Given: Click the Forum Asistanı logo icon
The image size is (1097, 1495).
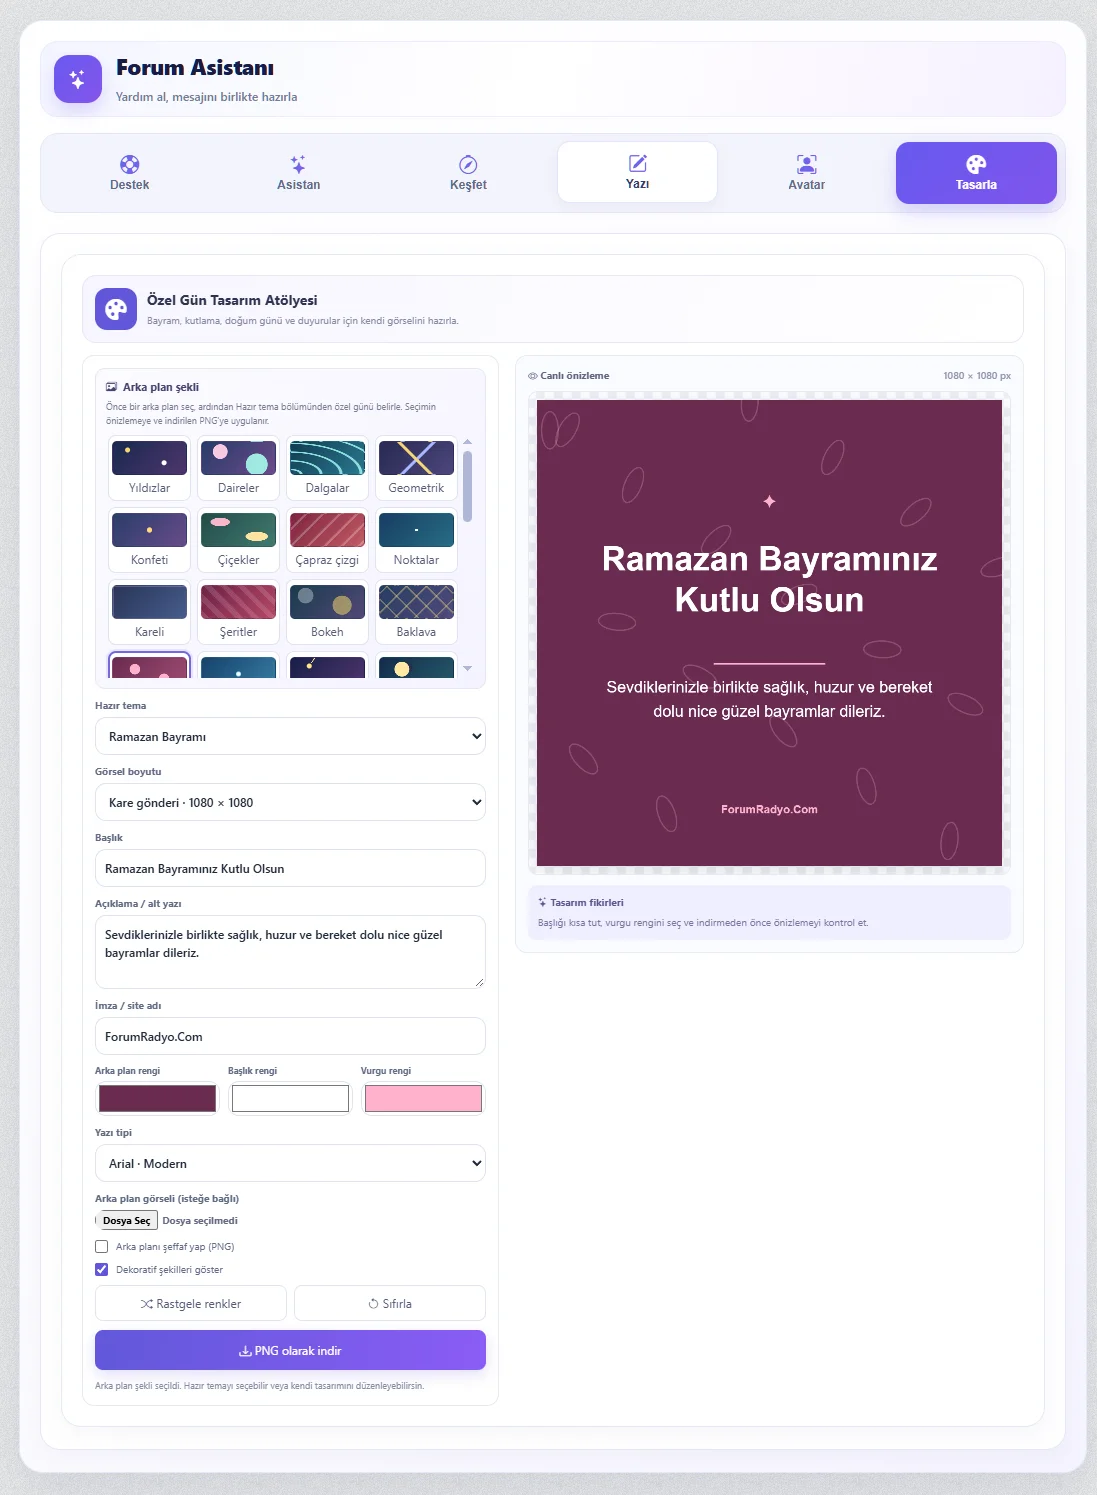Looking at the screenshot, I should 78,79.
